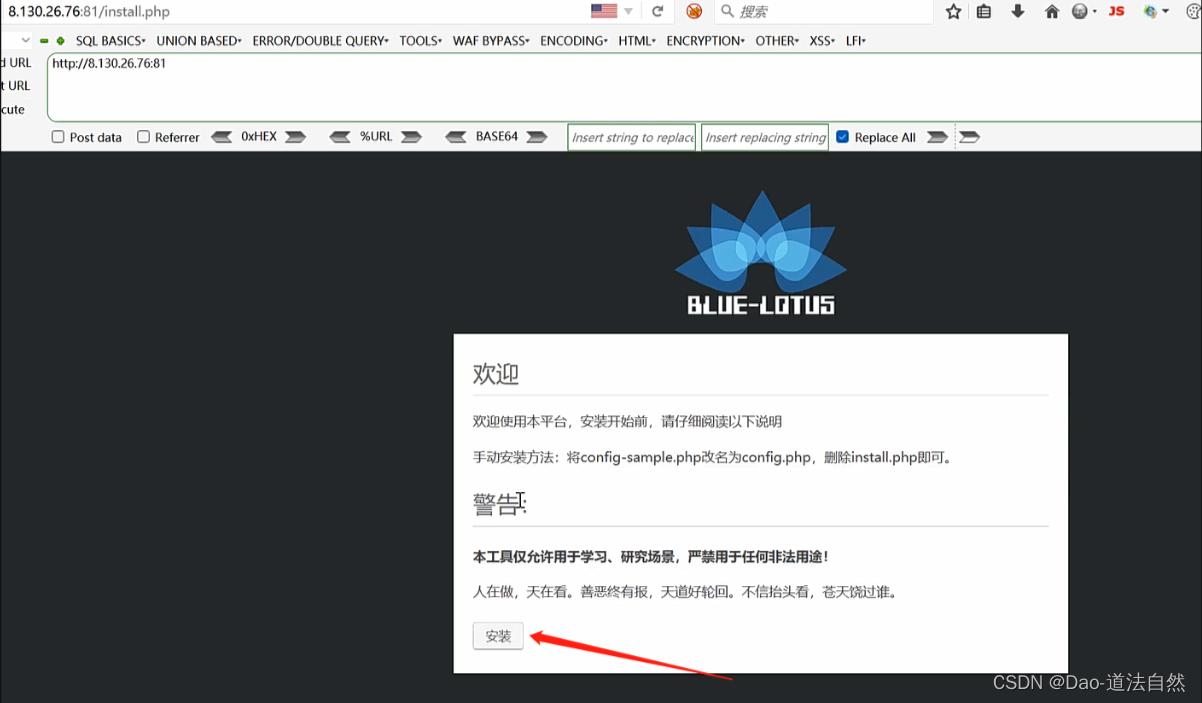
Task: Expand the SQL BASICS dropdown menu
Action: pos(110,41)
